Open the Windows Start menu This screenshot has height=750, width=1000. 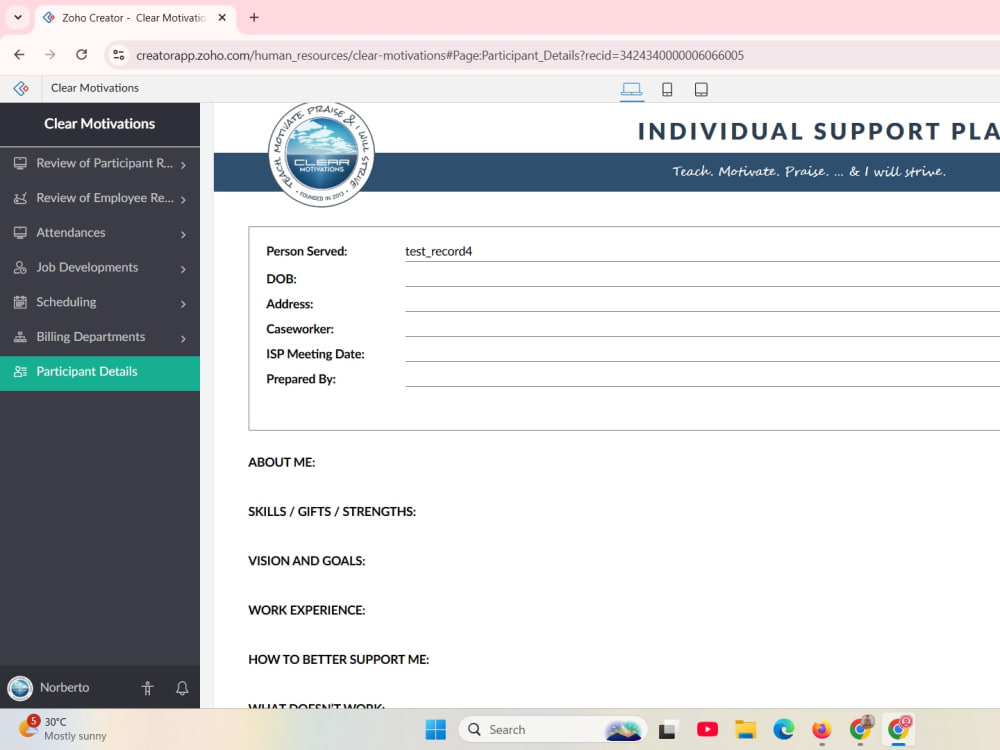pos(436,730)
